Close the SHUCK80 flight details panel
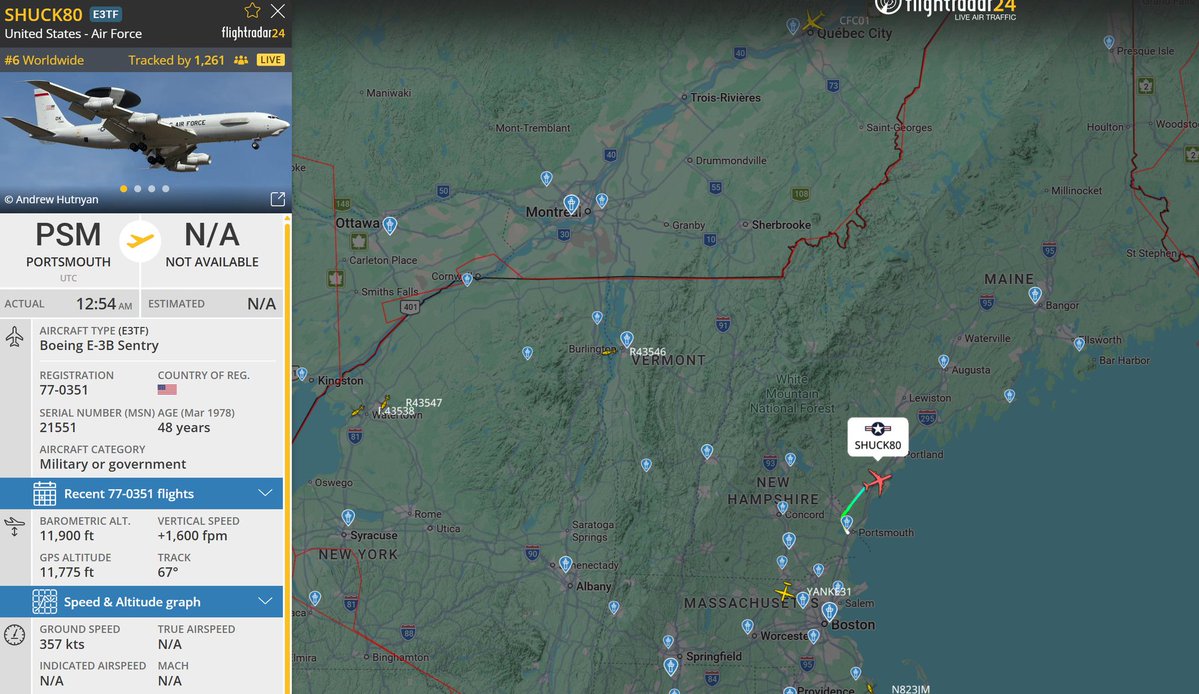1199x694 pixels. click(278, 11)
